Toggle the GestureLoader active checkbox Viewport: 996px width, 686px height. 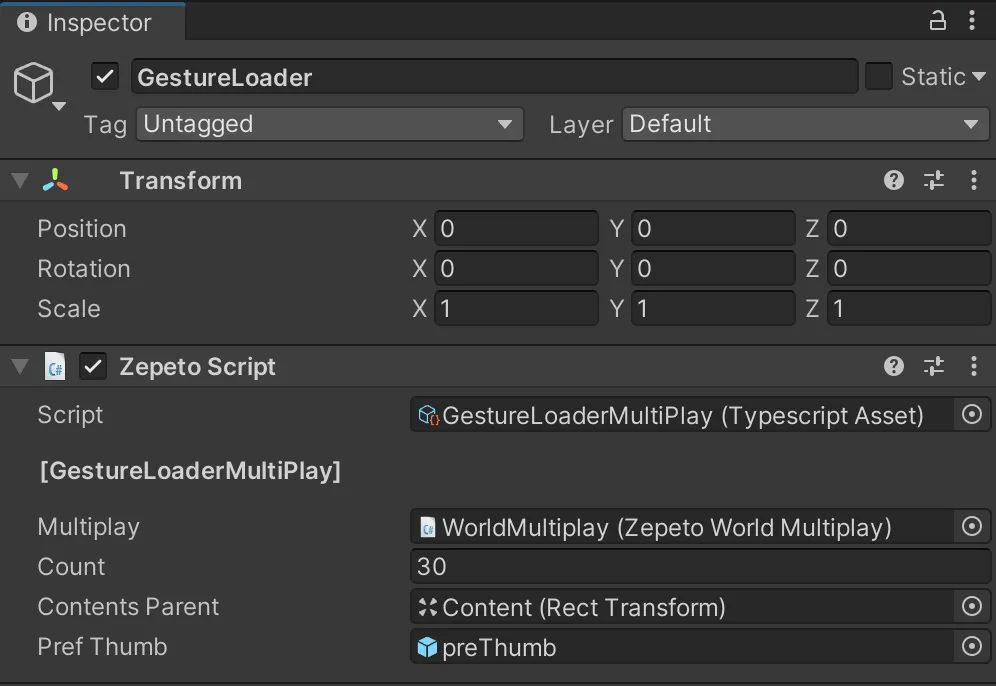[104, 76]
